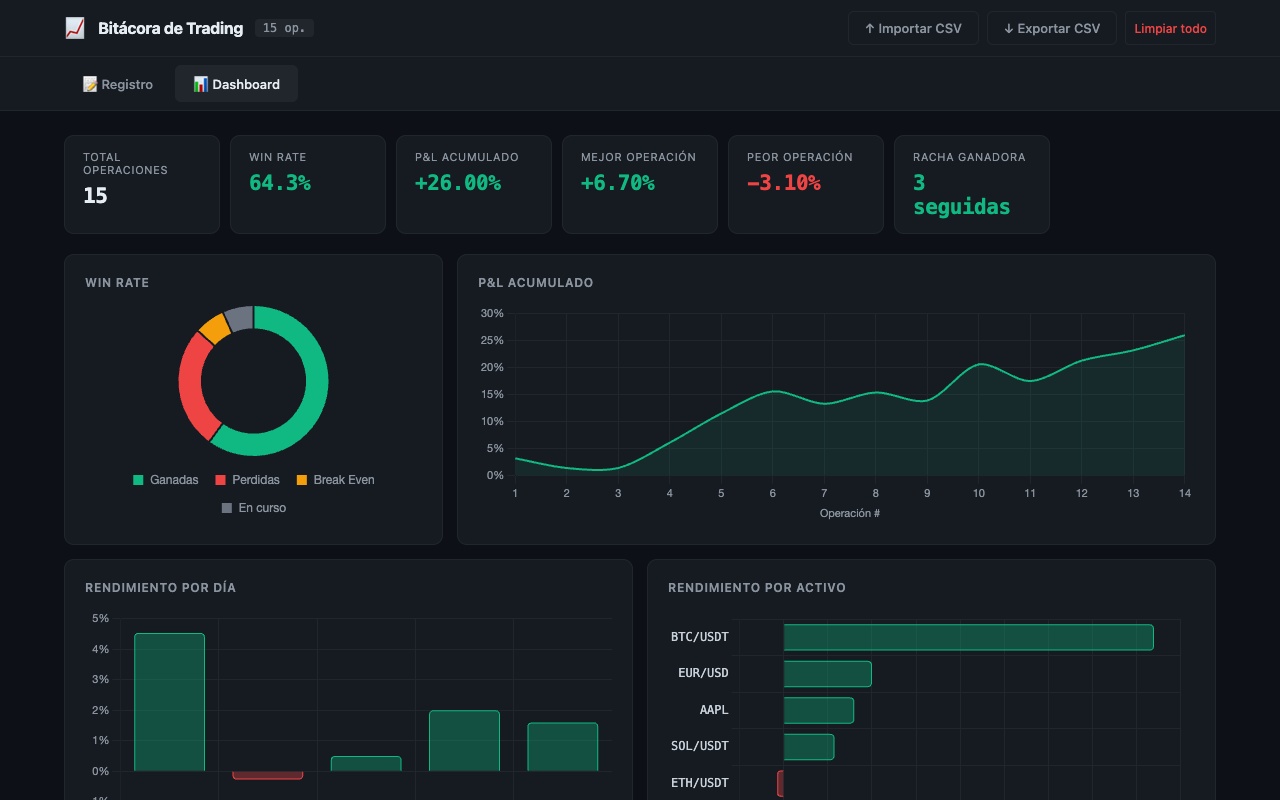Click the Racha Ganadora value 3 seguidas
1280x800 pixels.
tap(962, 195)
